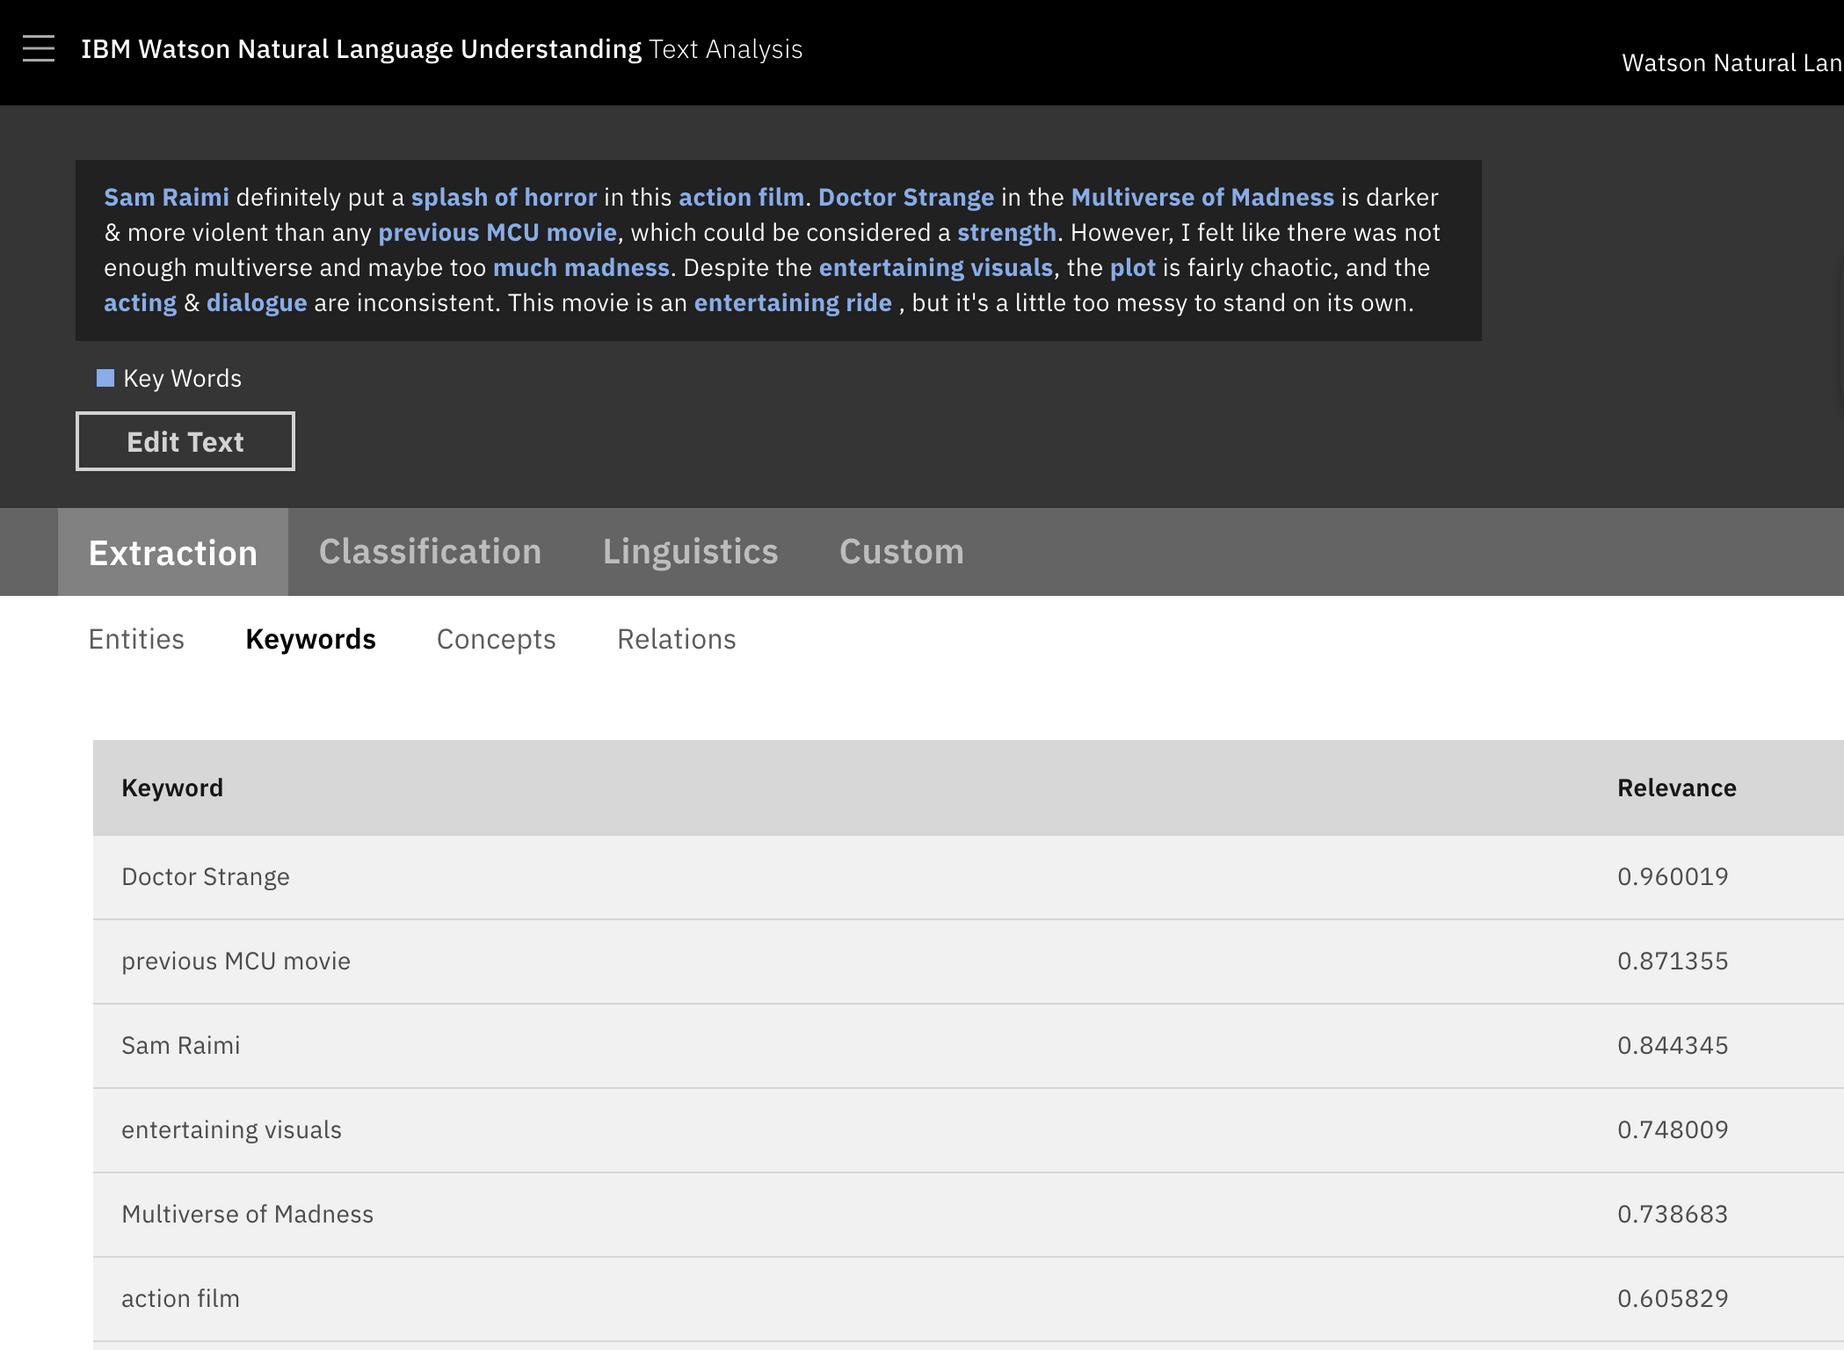Click relevance value 0.605829
Screen dimensions: 1844x1350
click(1672, 1299)
